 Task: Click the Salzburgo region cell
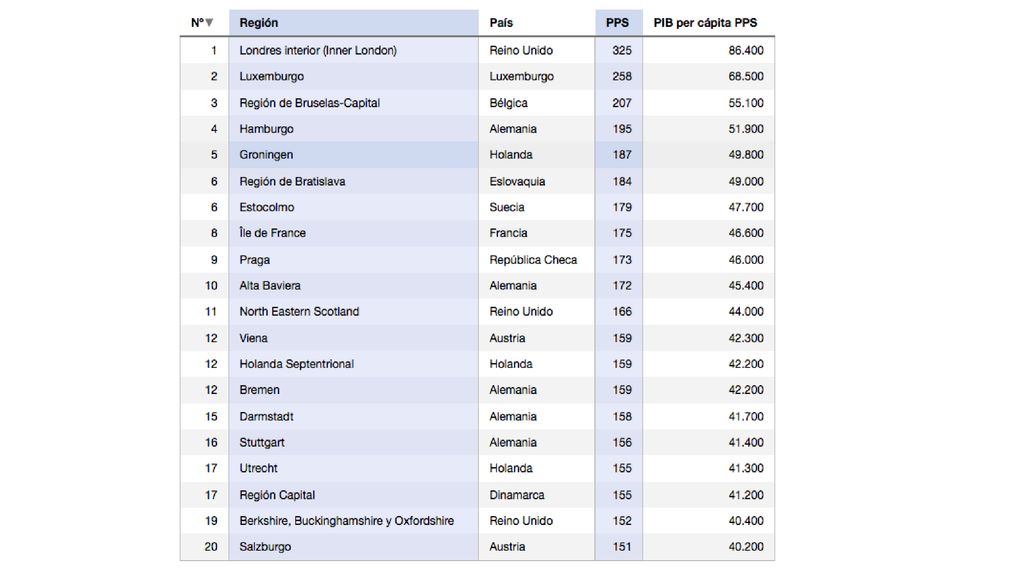tap(353, 547)
